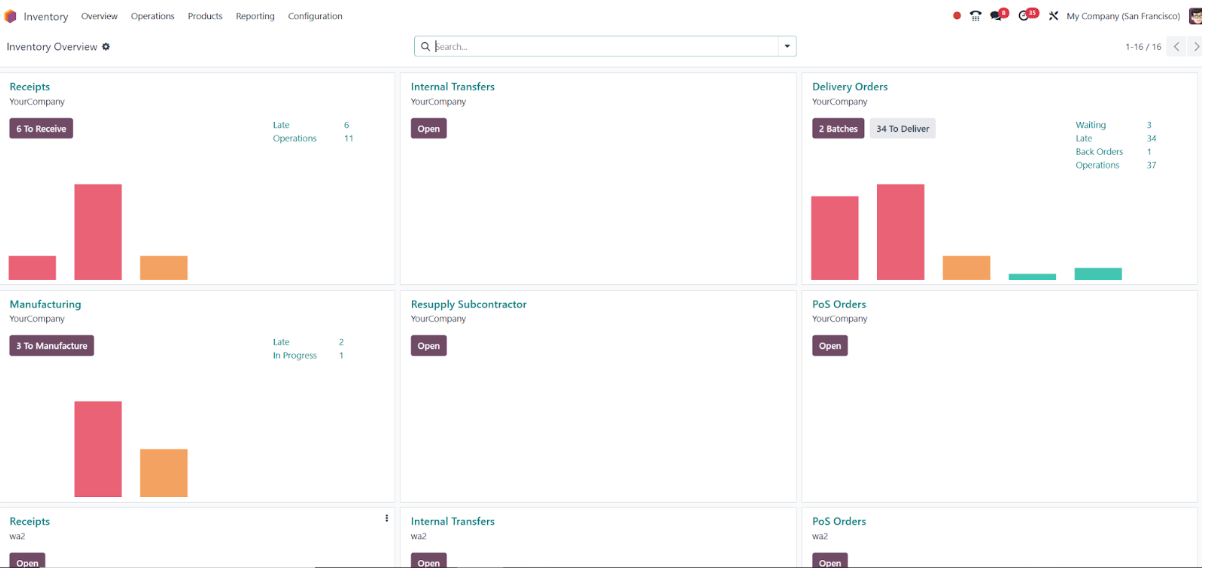Click the 6 To Receive button
1208x568 pixels.
(41, 128)
